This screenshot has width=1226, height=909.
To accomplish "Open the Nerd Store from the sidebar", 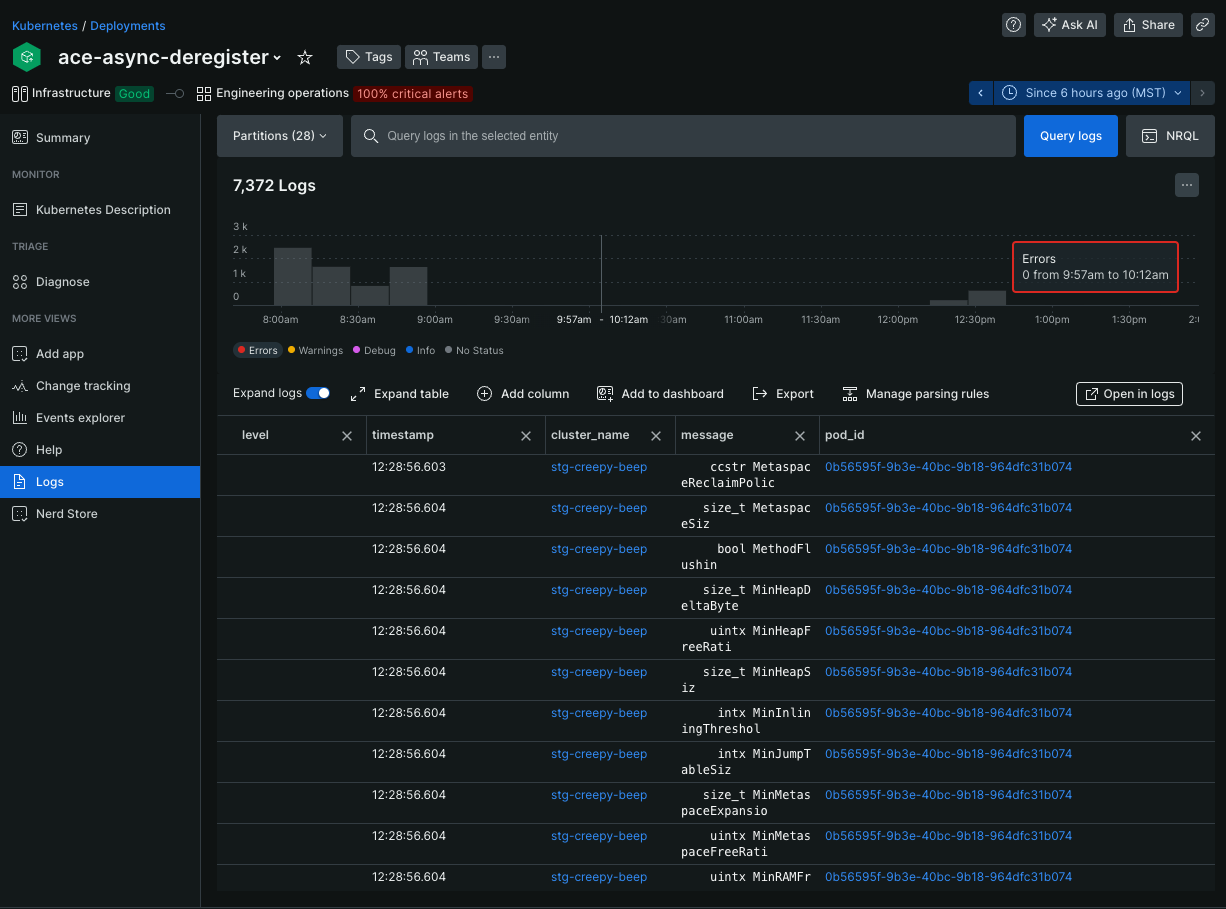I will click(x=64, y=513).
